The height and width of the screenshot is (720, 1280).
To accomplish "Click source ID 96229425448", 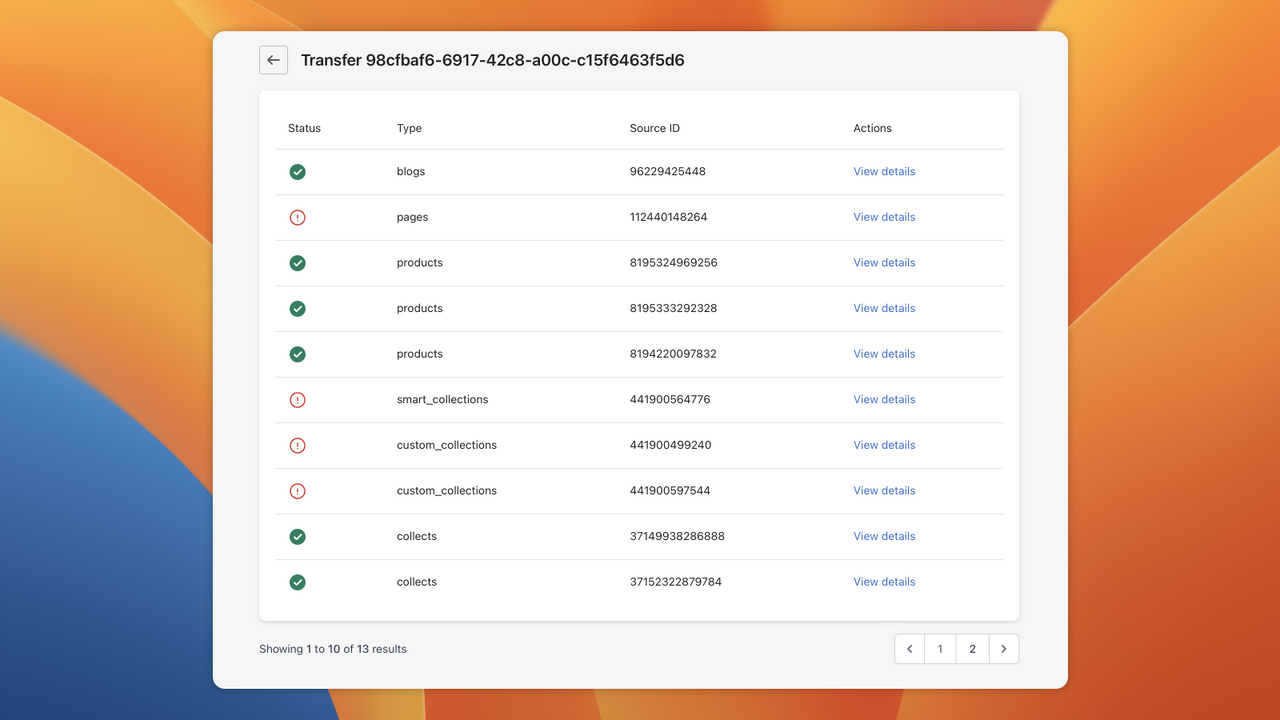I will click(668, 171).
